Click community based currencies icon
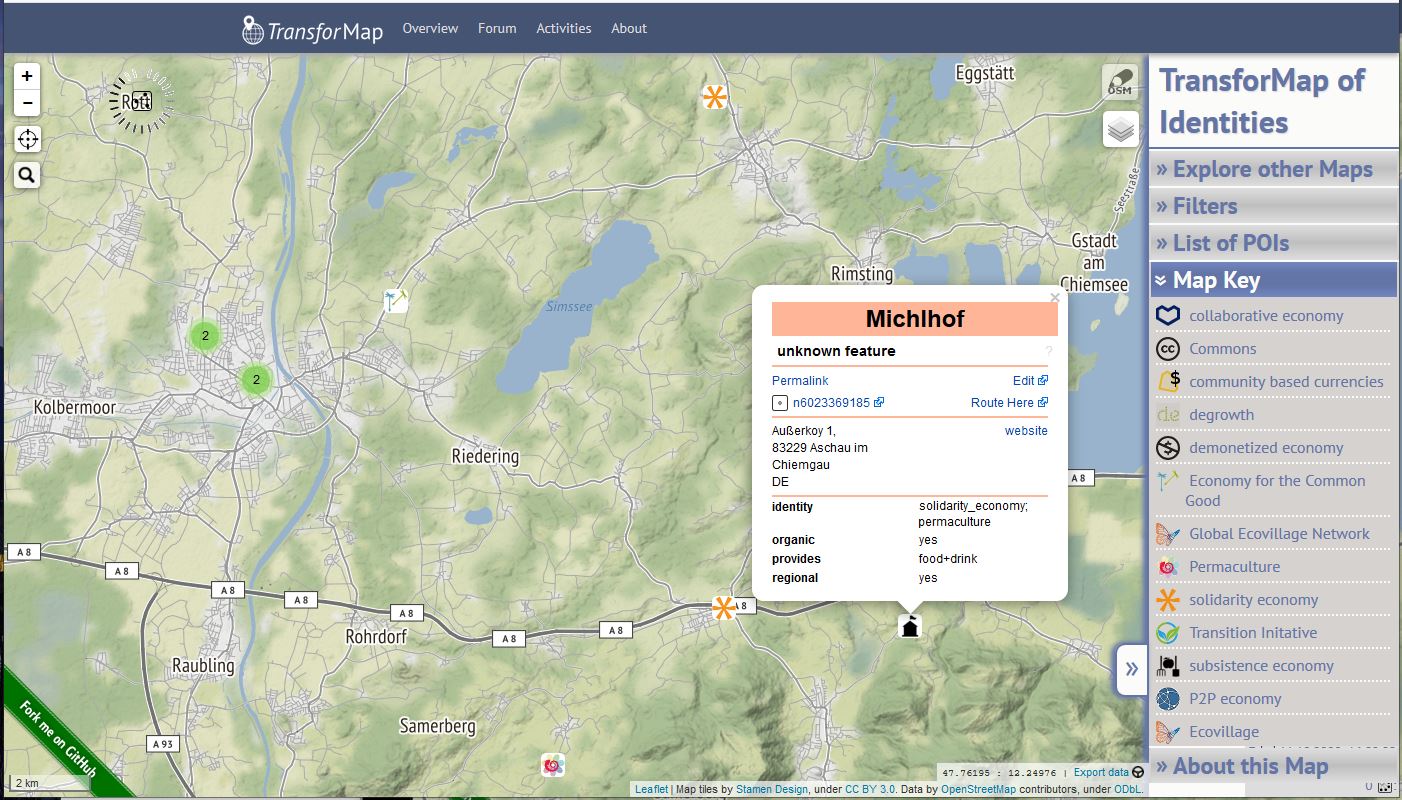 click(1168, 382)
